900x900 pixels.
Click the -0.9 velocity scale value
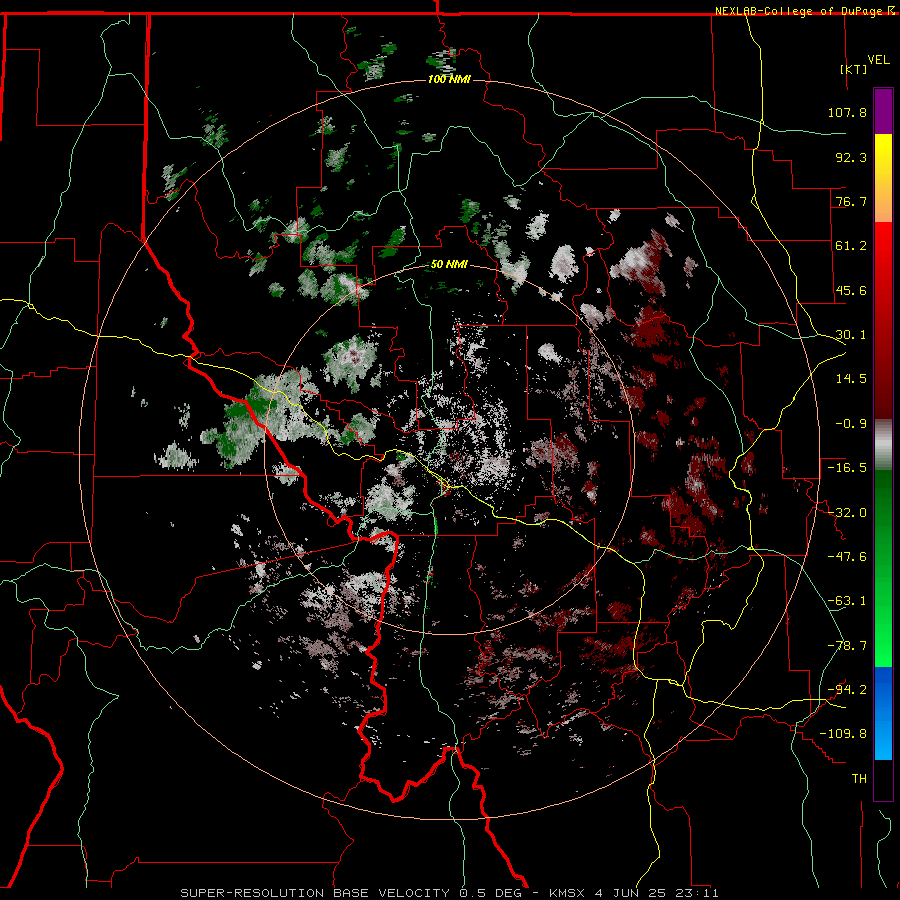tap(851, 424)
